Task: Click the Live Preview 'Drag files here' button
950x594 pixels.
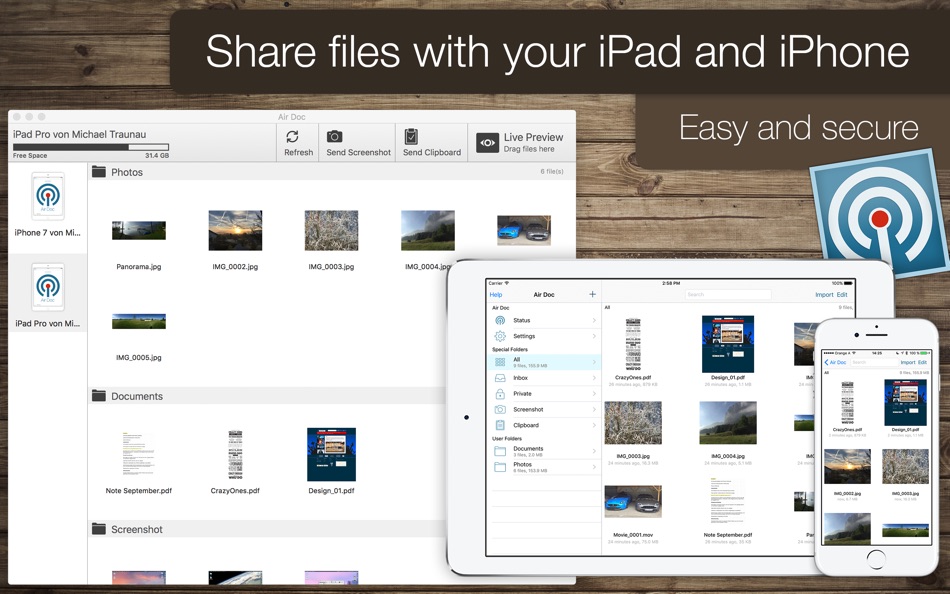Action: pyautogui.click(x=520, y=143)
